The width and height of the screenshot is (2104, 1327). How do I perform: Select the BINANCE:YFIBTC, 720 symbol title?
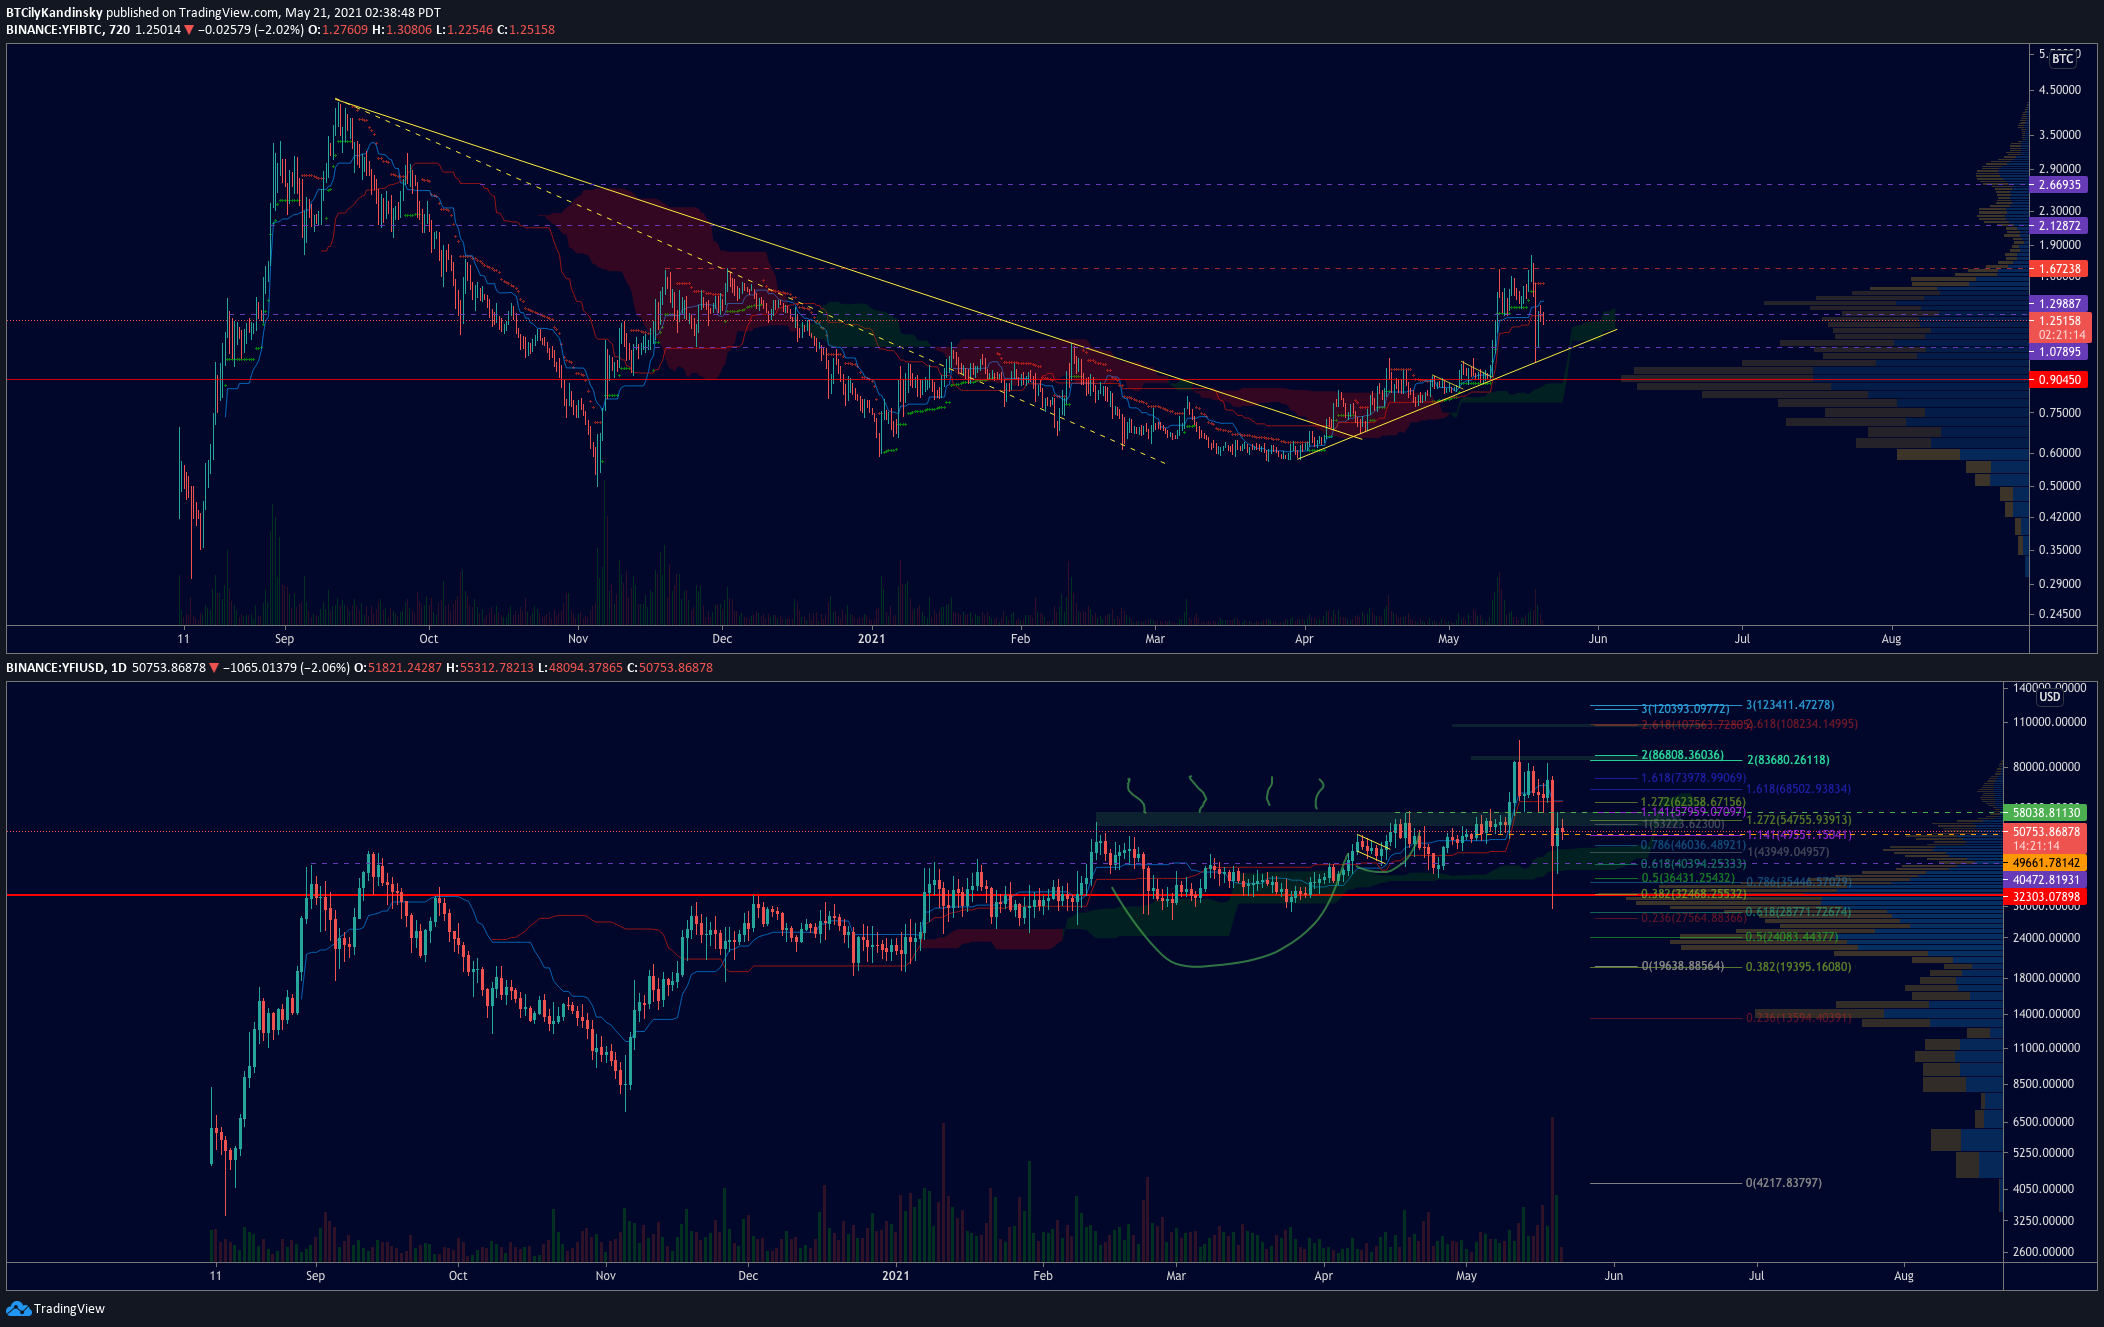tap(68, 30)
